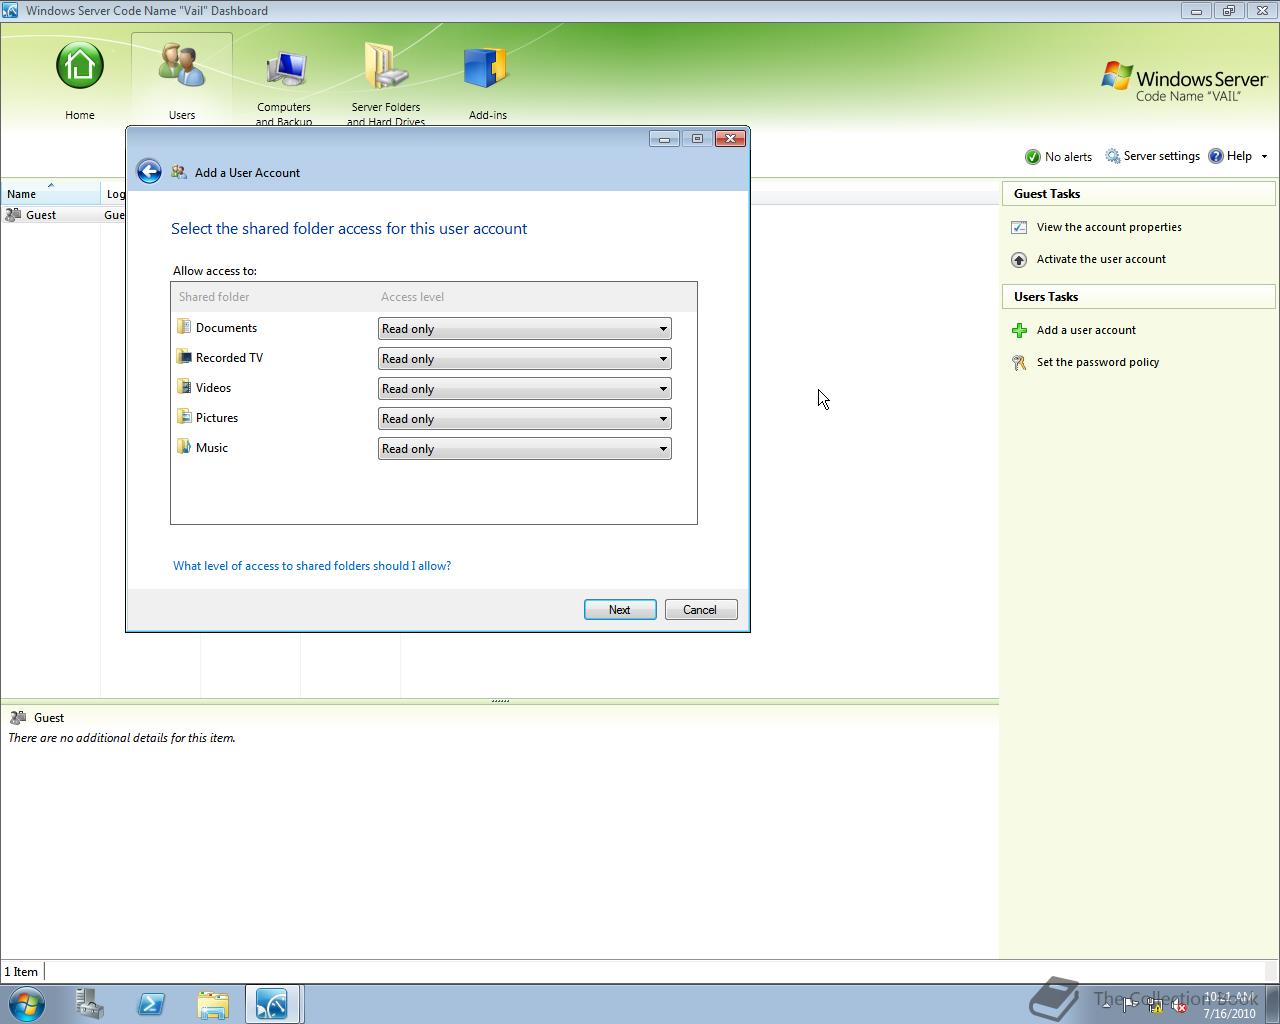Click the No alerts text
Viewport: 1280px width, 1024px height.
tap(1068, 157)
